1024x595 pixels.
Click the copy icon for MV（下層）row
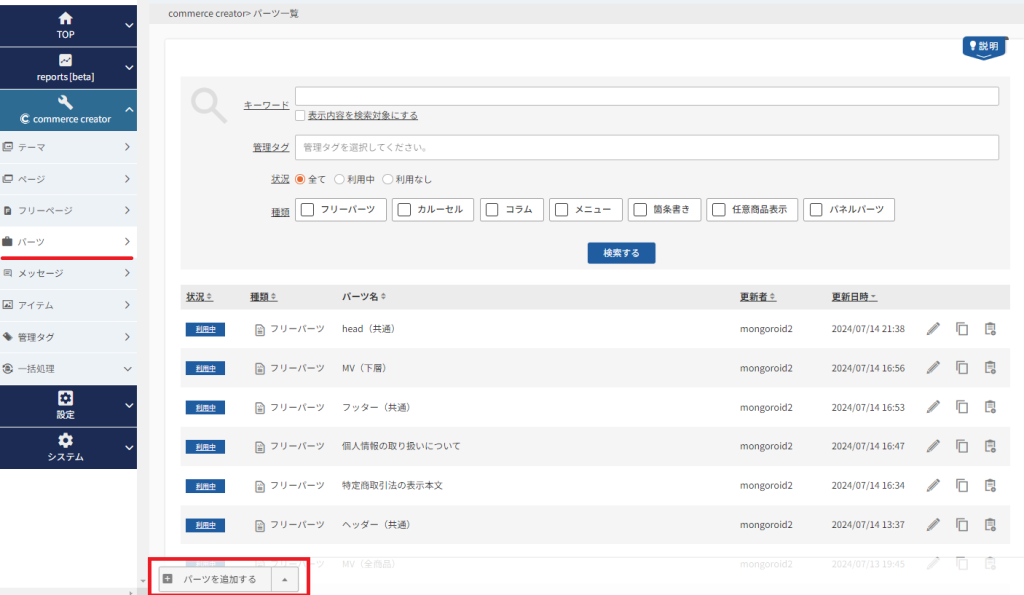tap(962, 368)
